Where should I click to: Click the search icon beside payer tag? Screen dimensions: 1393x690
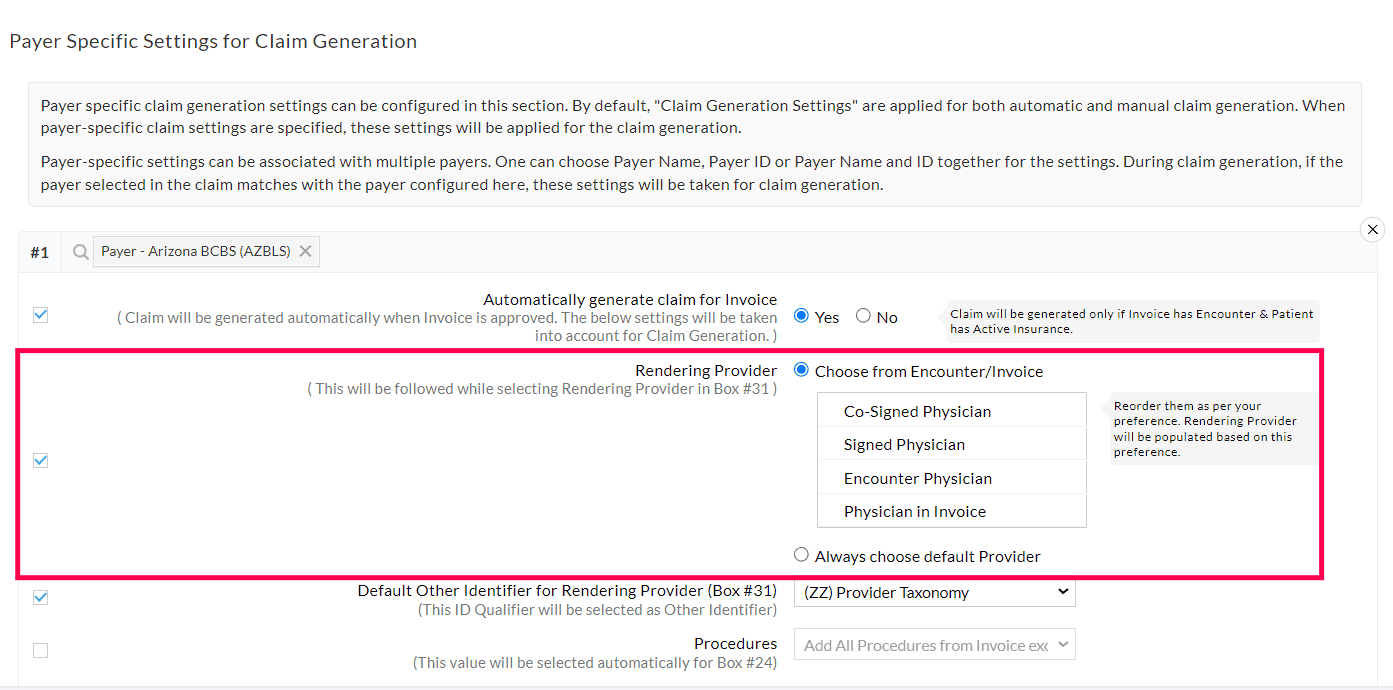click(x=80, y=252)
